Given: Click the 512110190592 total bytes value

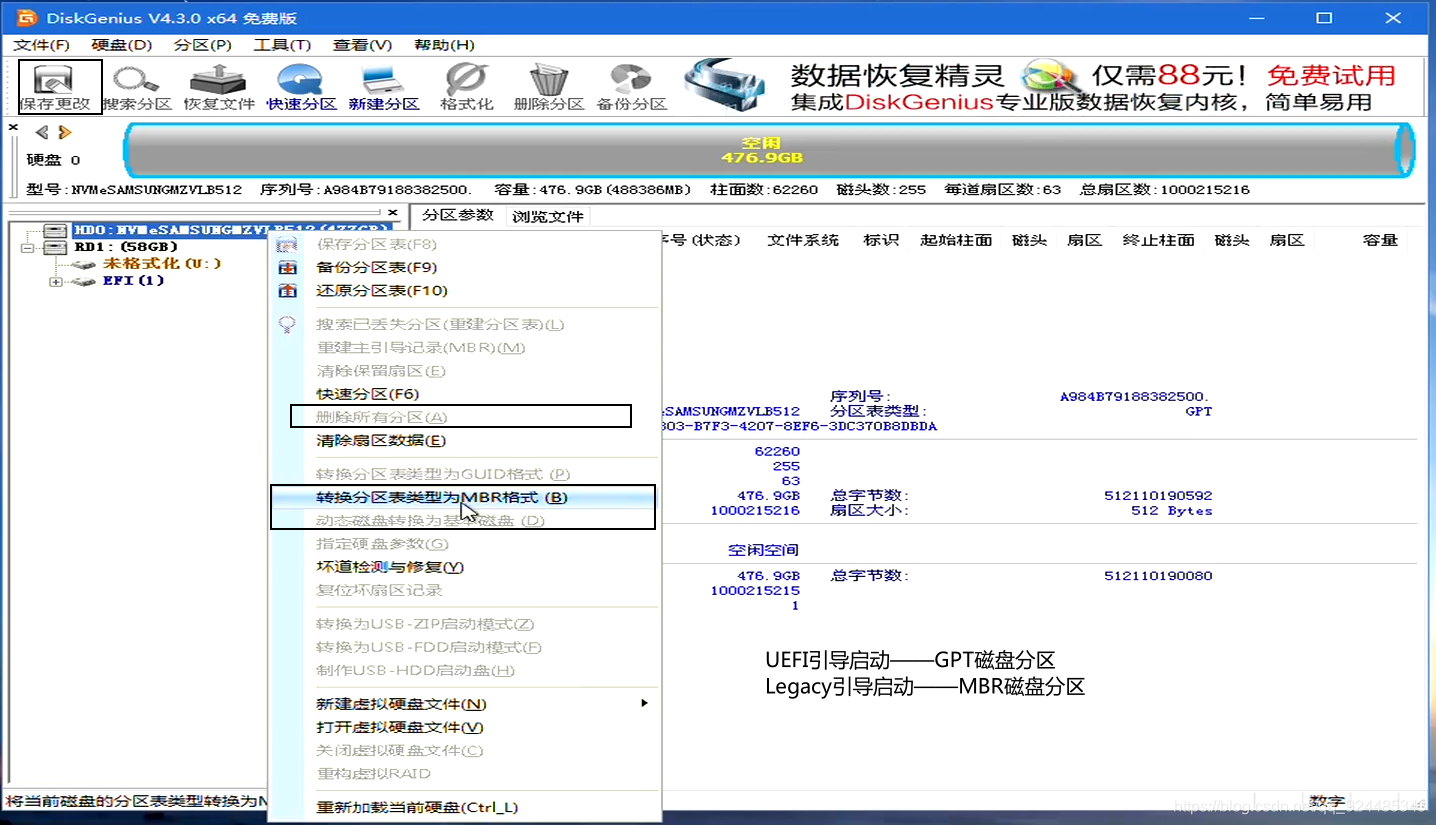Looking at the screenshot, I should click(1158, 495).
